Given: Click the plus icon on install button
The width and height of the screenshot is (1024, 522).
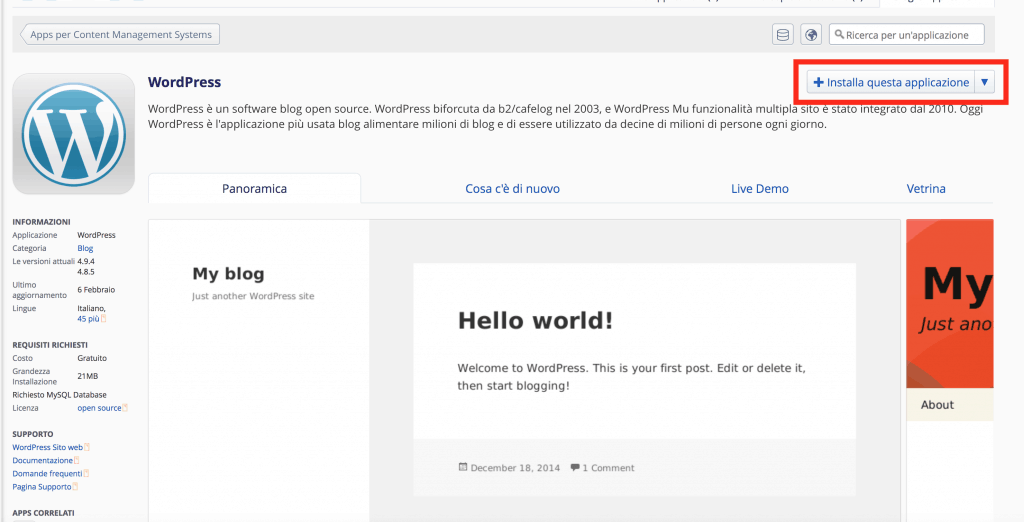Looking at the screenshot, I should (818, 82).
